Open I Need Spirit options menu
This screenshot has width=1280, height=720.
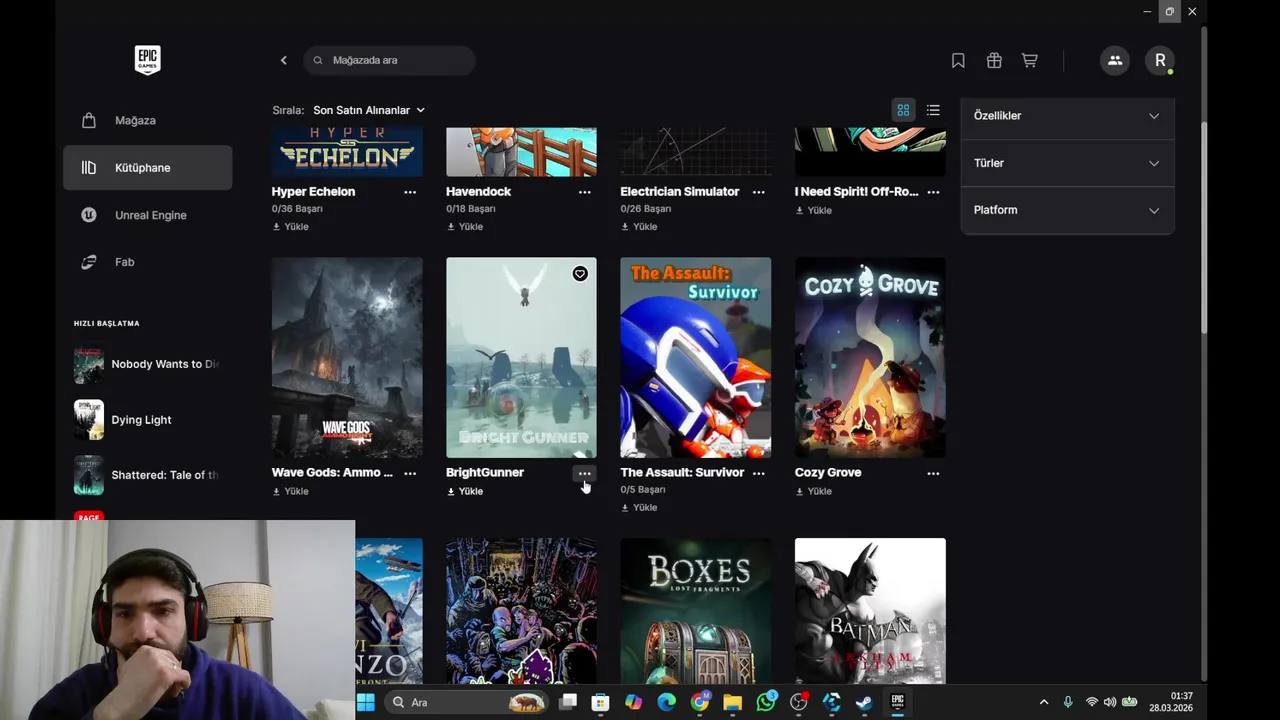pyautogui.click(x=933, y=192)
